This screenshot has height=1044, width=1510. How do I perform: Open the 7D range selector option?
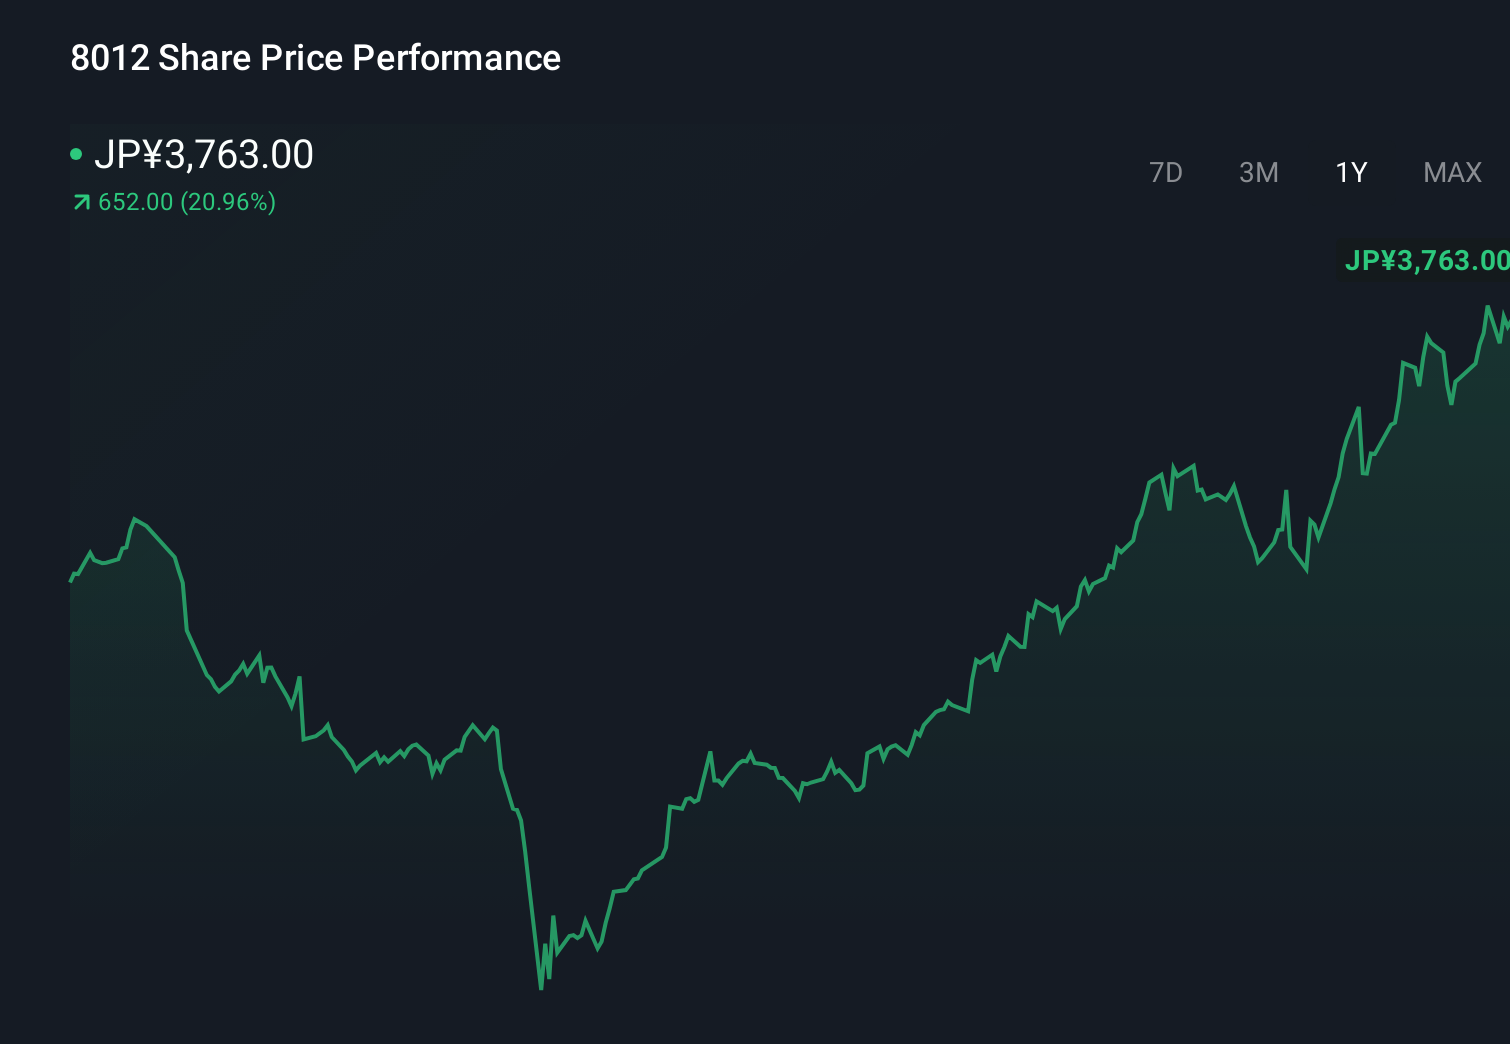pyautogui.click(x=1166, y=172)
